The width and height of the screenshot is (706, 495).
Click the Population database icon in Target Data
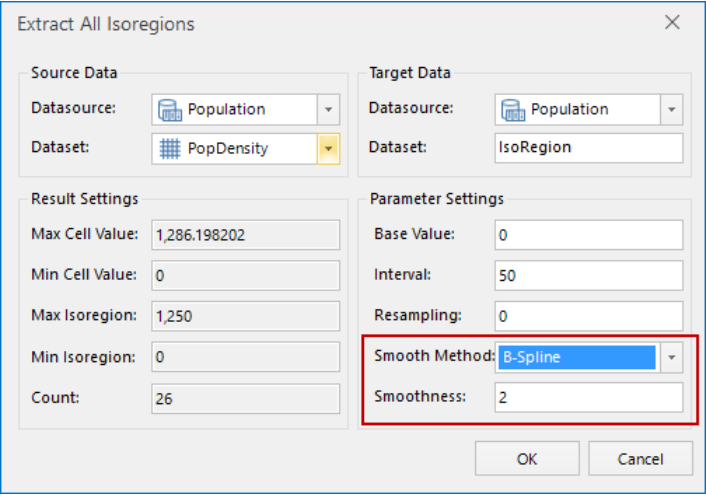coord(513,109)
